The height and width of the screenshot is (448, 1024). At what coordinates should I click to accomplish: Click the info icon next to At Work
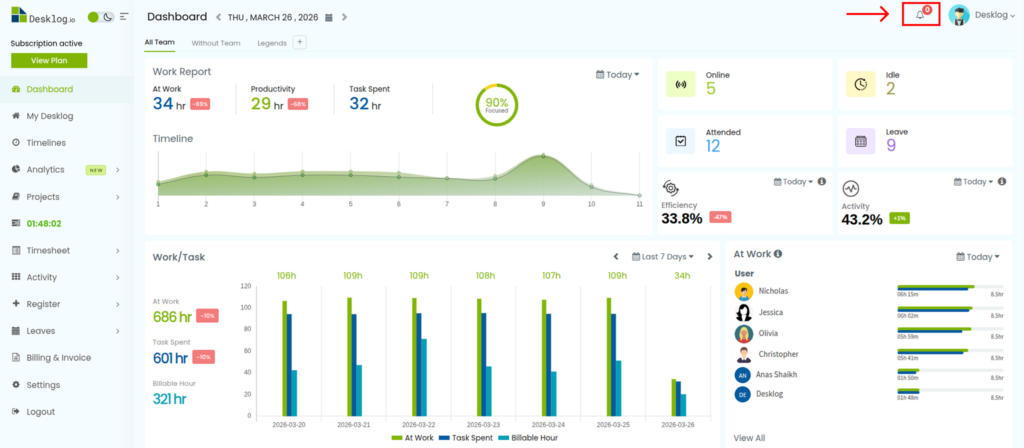click(x=778, y=255)
